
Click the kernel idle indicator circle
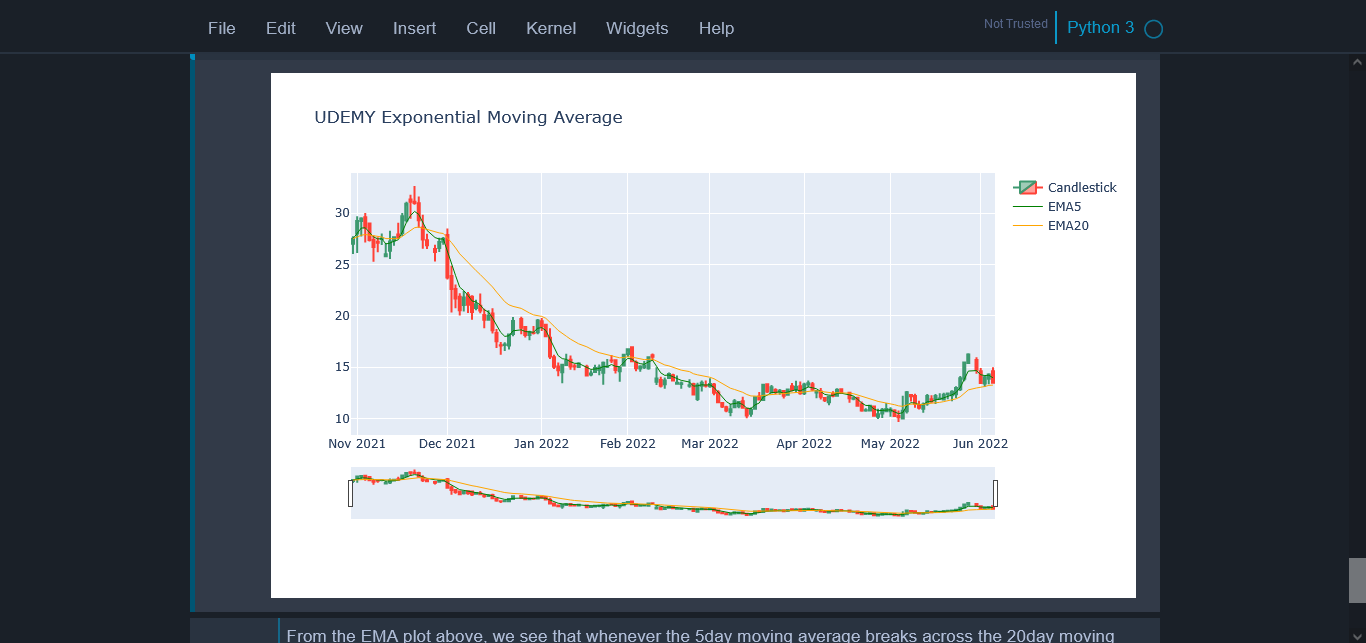point(1153,29)
